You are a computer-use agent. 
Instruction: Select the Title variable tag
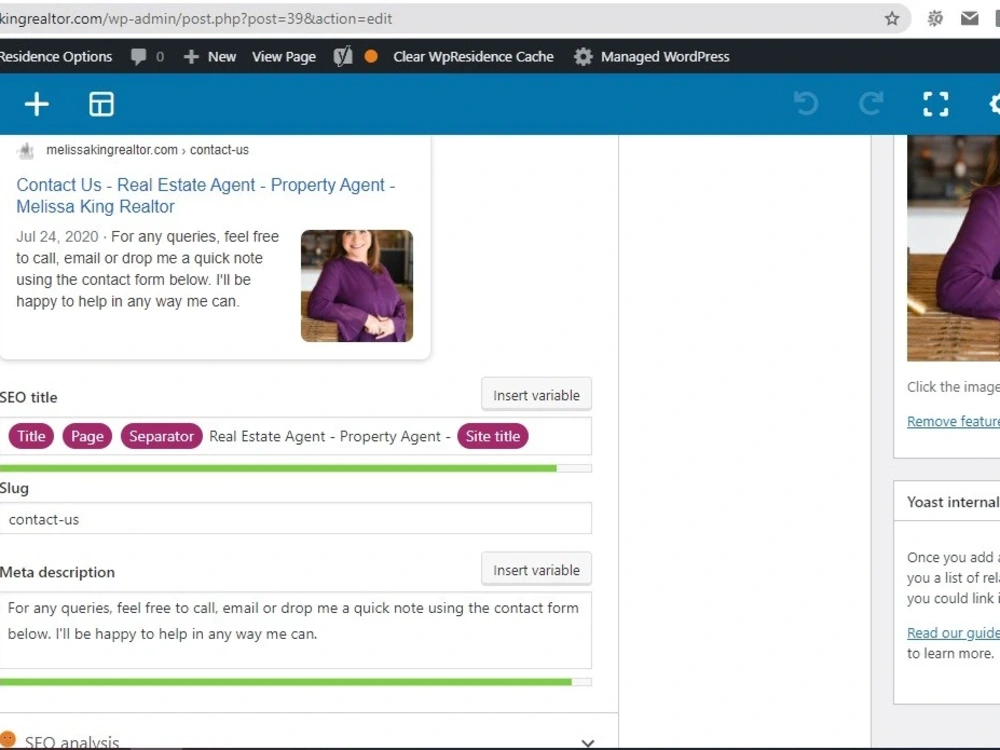pyautogui.click(x=31, y=436)
